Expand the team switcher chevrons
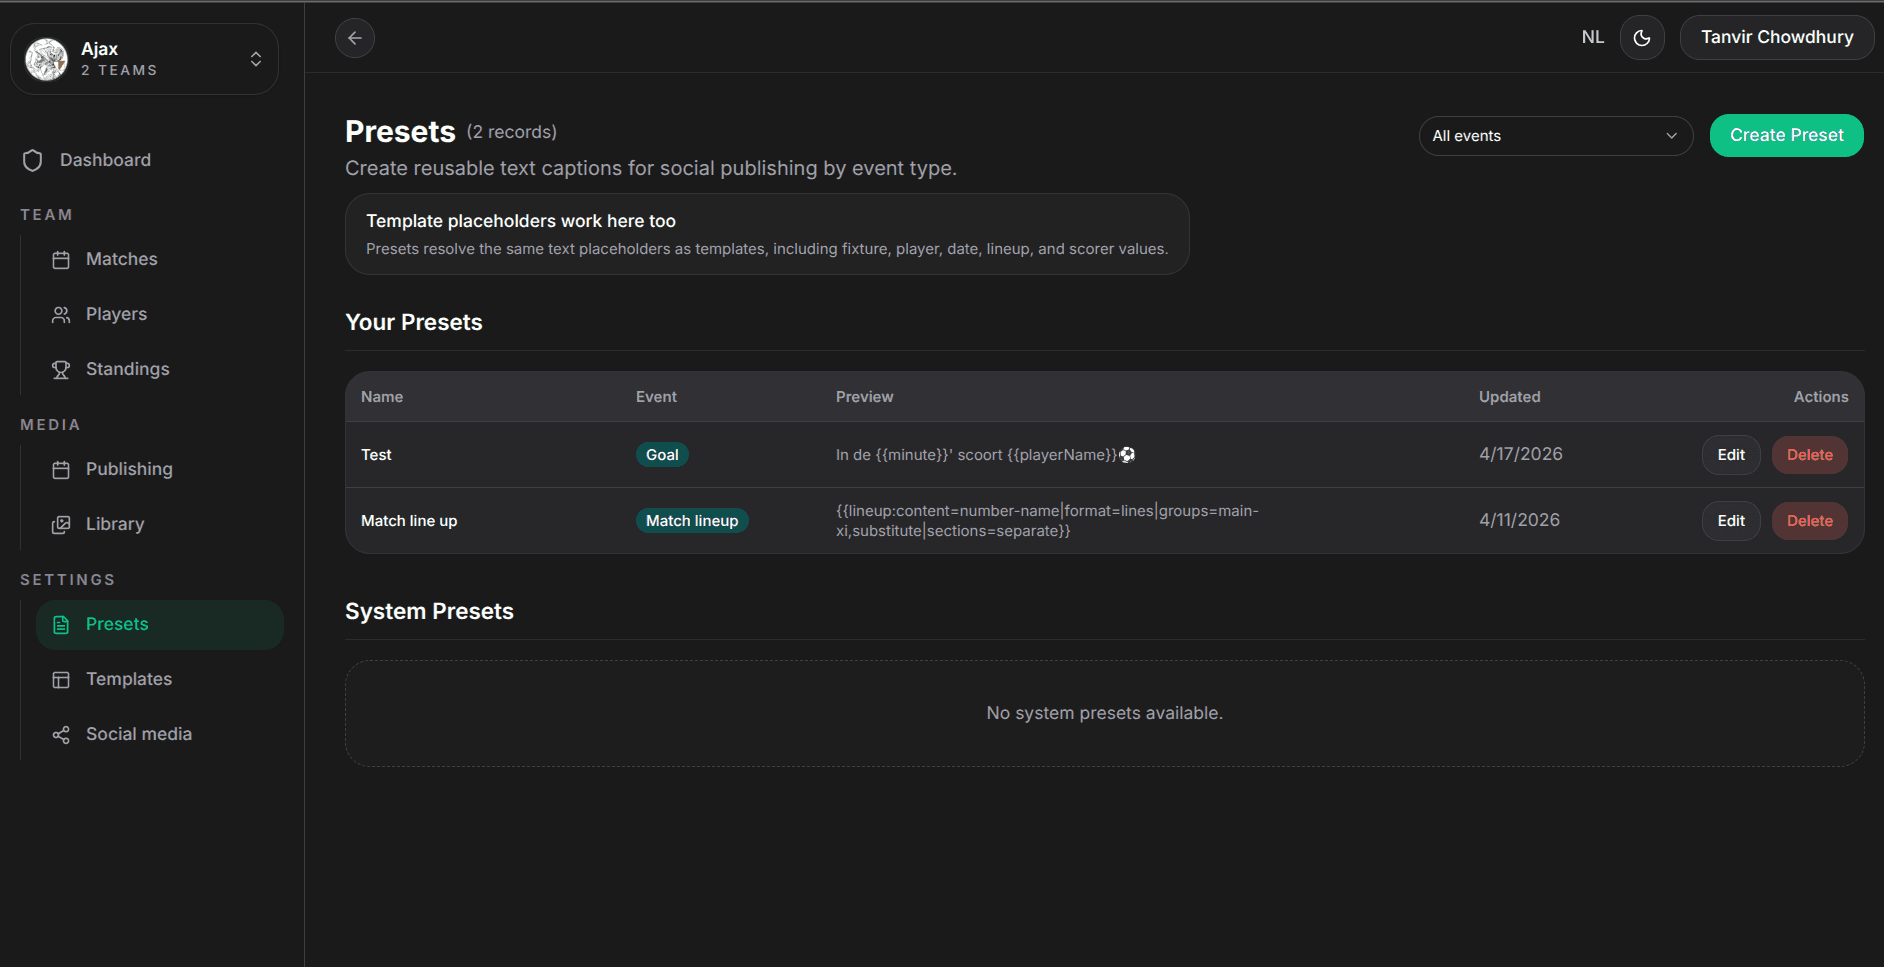The height and width of the screenshot is (967, 1884). pyautogui.click(x=256, y=59)
